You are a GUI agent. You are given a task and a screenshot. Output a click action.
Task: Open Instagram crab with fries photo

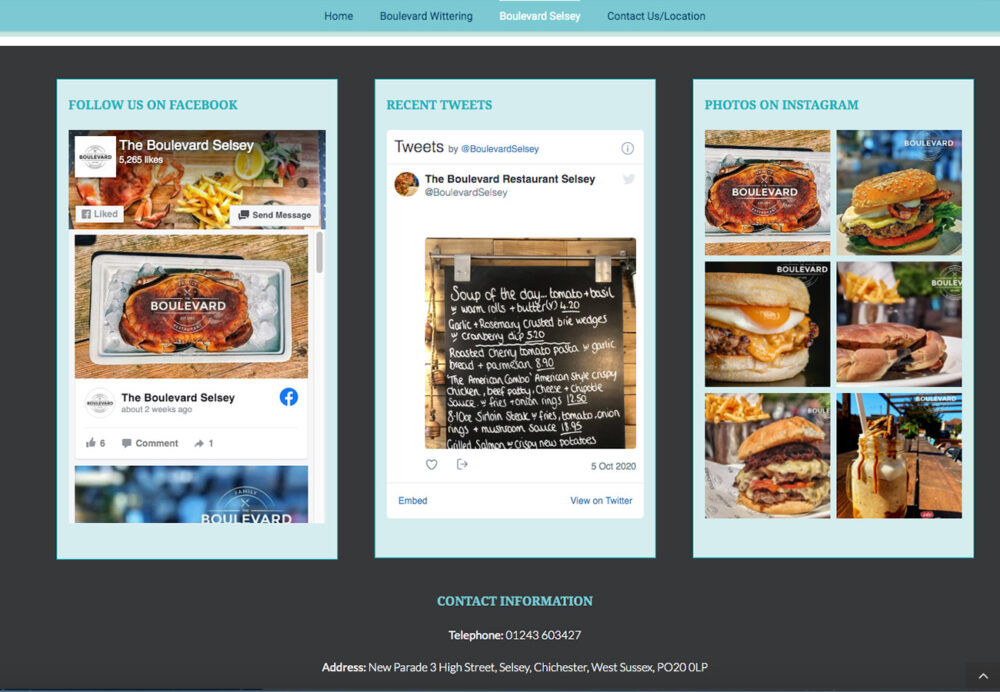899,324
